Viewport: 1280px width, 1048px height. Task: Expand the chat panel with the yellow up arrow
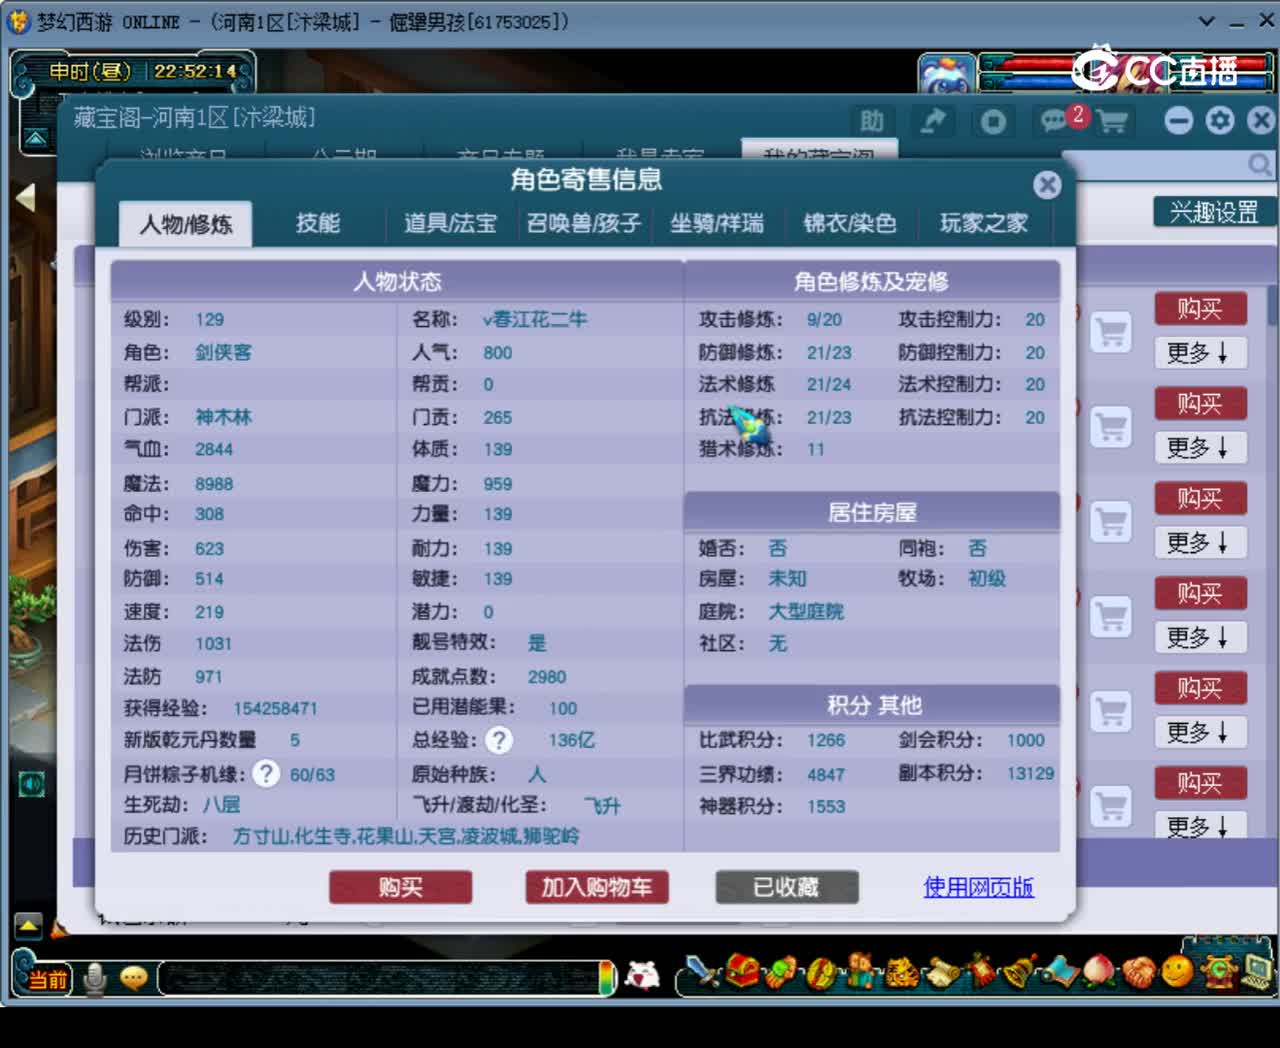click(28, 926)
